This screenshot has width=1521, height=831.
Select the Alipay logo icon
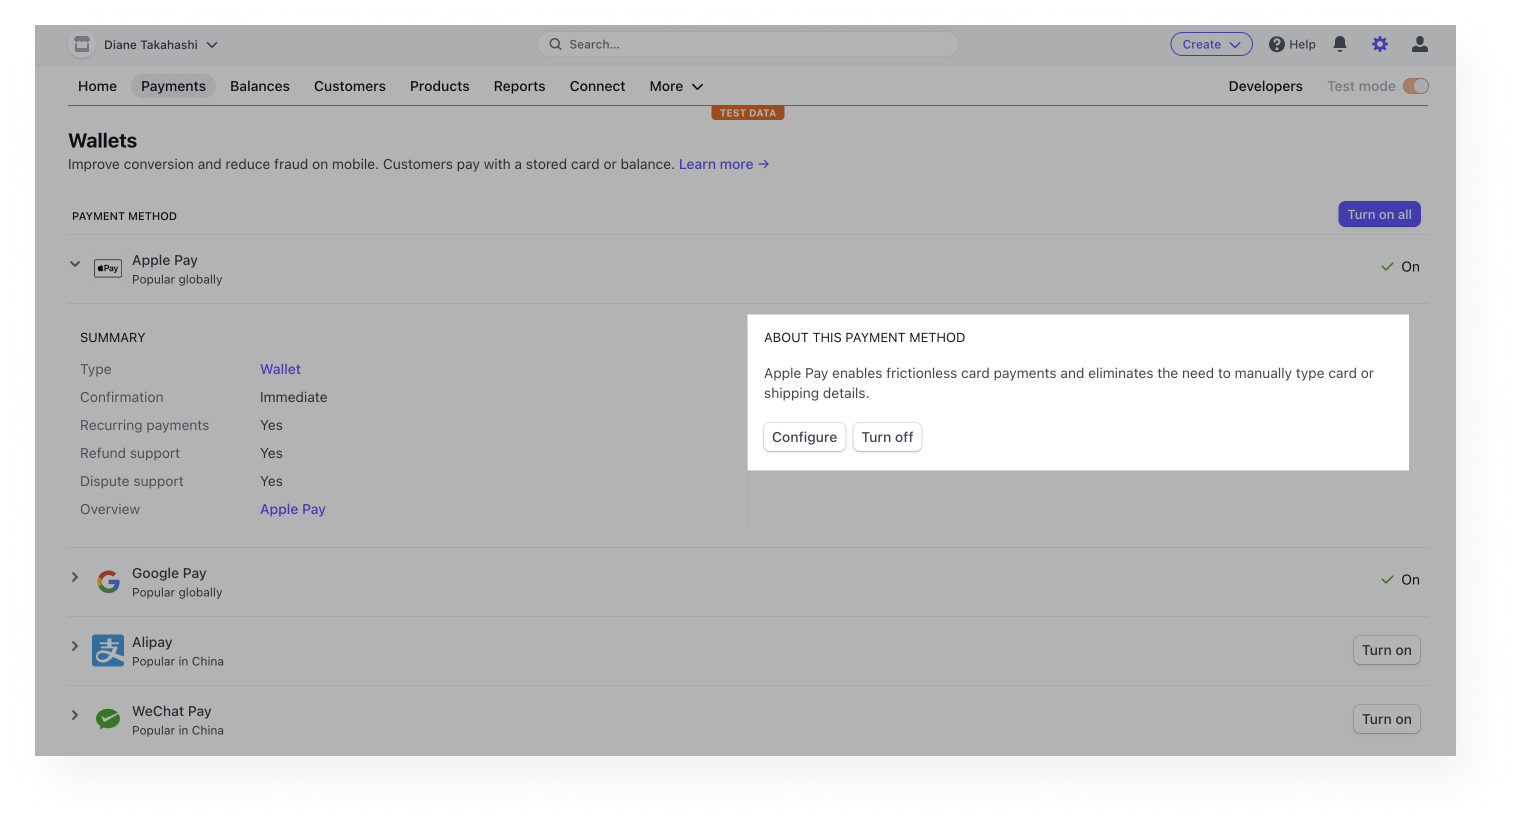[107, 650]
